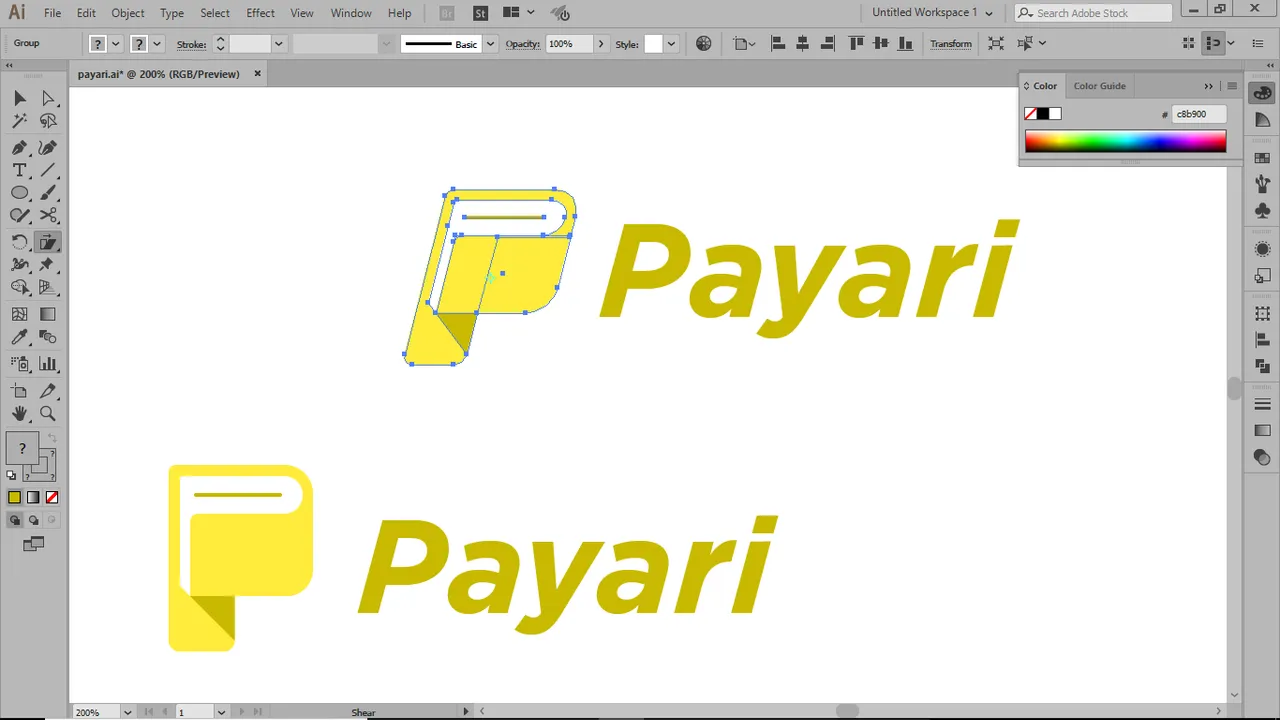Close the payari.ai document tab
This screenshot has width=1280, height=720.
[x=257, y=73]
